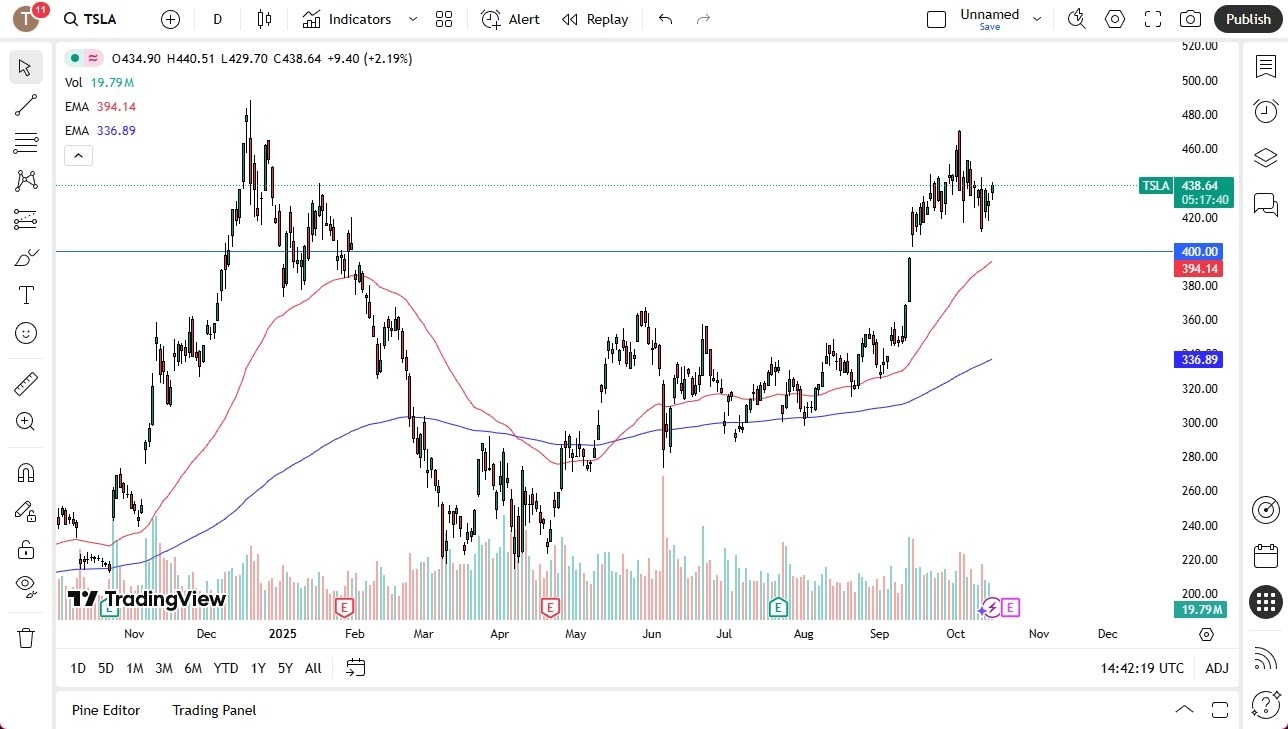Open the emoji stickers tool
The width and height of the screenshot is (1288, 729).
pyautogui.click(x=25, y=333)
